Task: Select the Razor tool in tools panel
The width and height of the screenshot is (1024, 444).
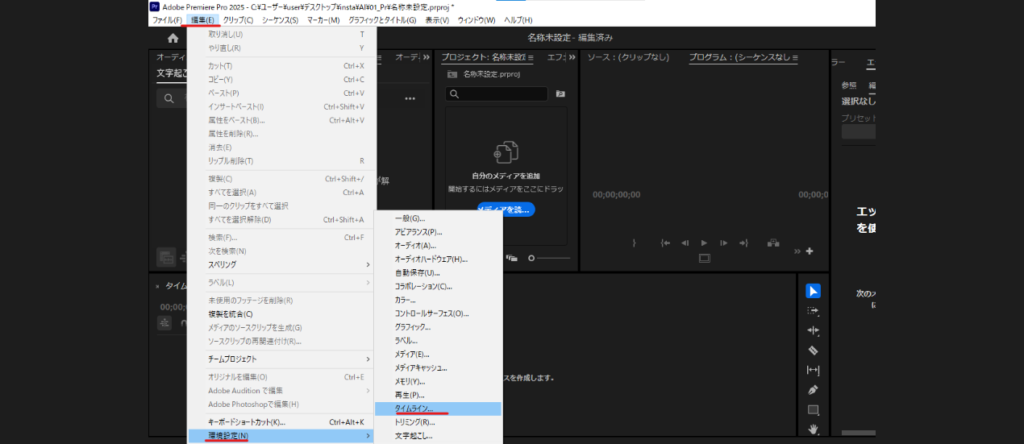Action: [813, 350]
